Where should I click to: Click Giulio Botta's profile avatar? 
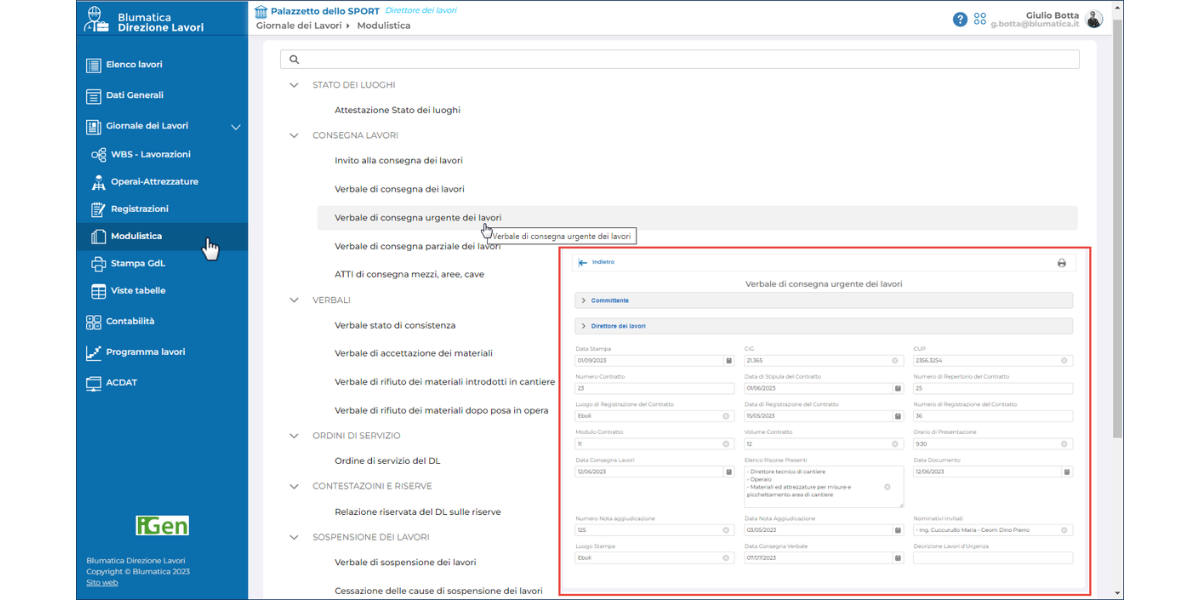coord(1094,19)
